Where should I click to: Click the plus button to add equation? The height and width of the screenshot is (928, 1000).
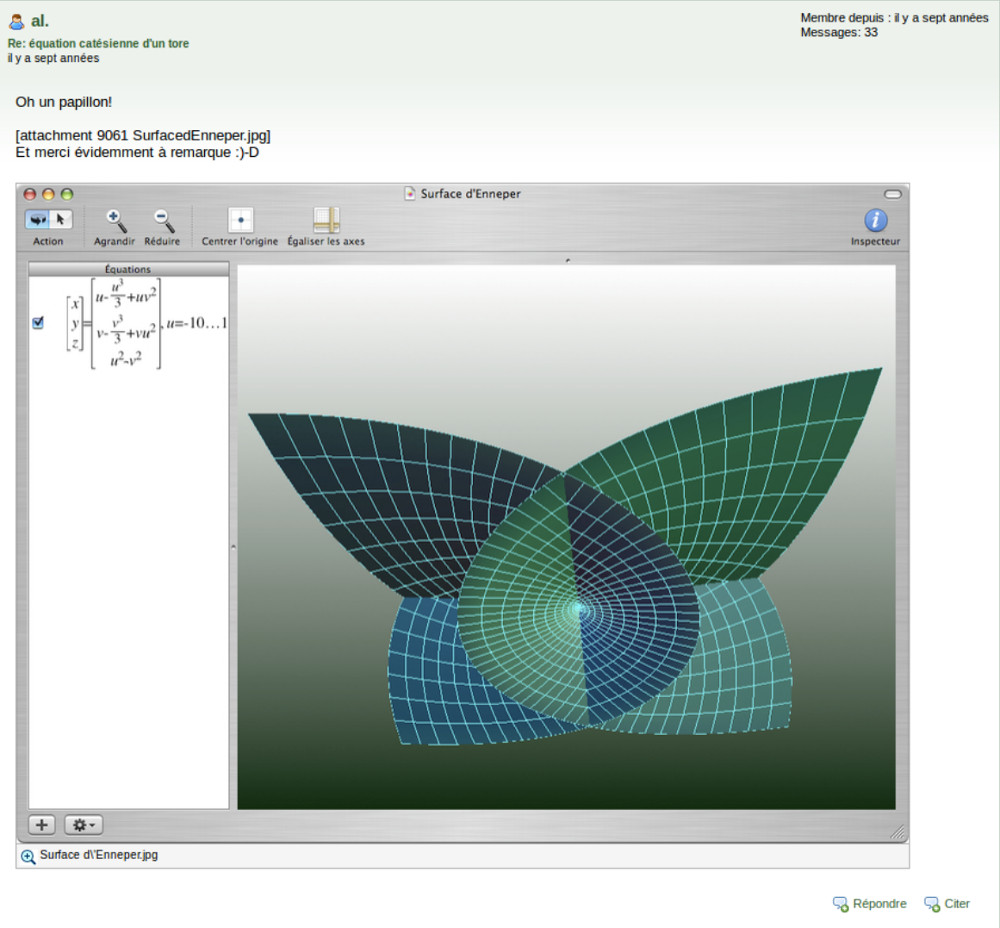click(x=42, y=825)
